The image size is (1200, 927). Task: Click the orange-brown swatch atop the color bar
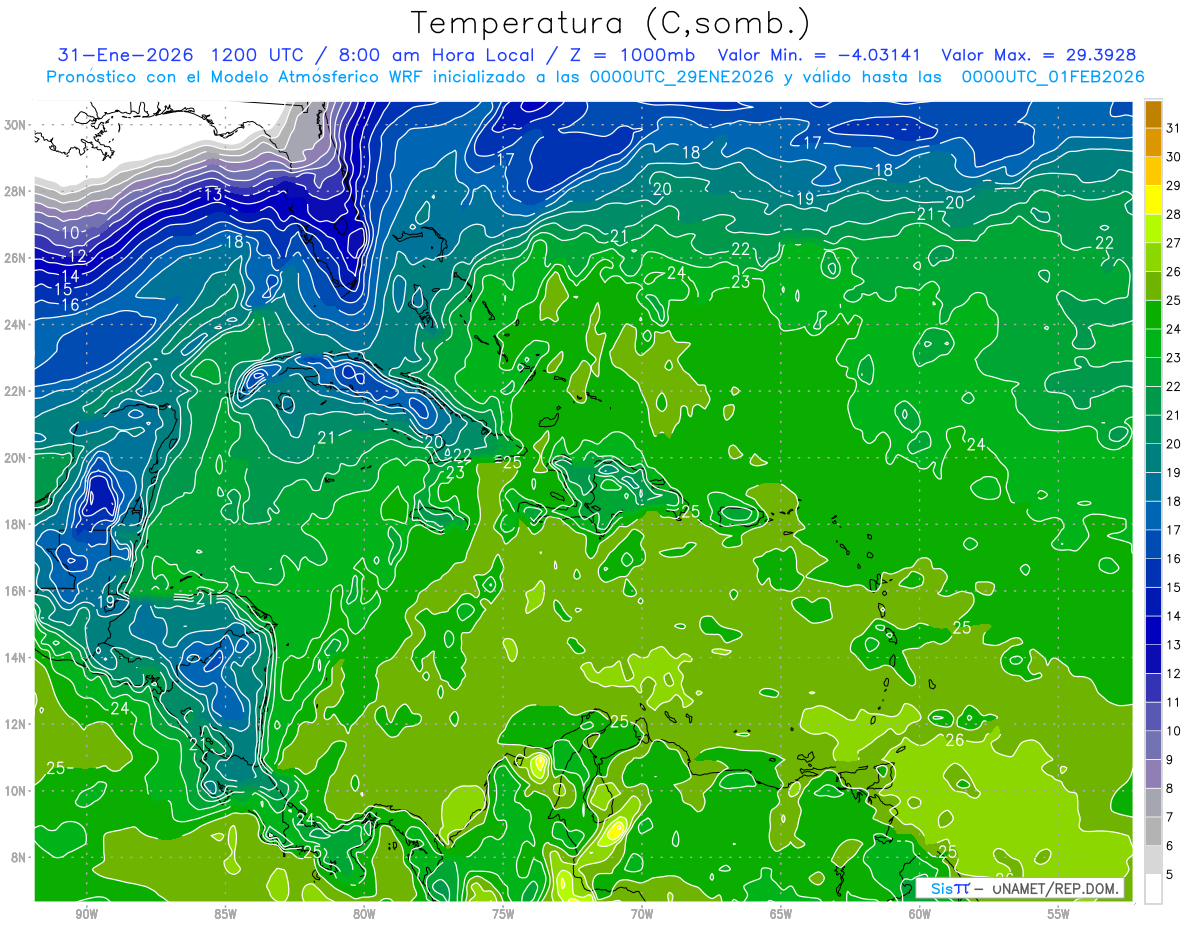(1153, 113)
